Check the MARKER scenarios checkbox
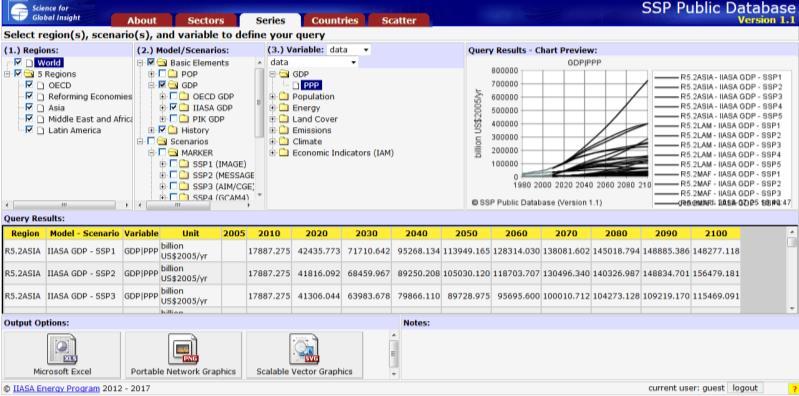Image resolution: width=799 pixels, height=396 pixels. click(x=162, y=152)
